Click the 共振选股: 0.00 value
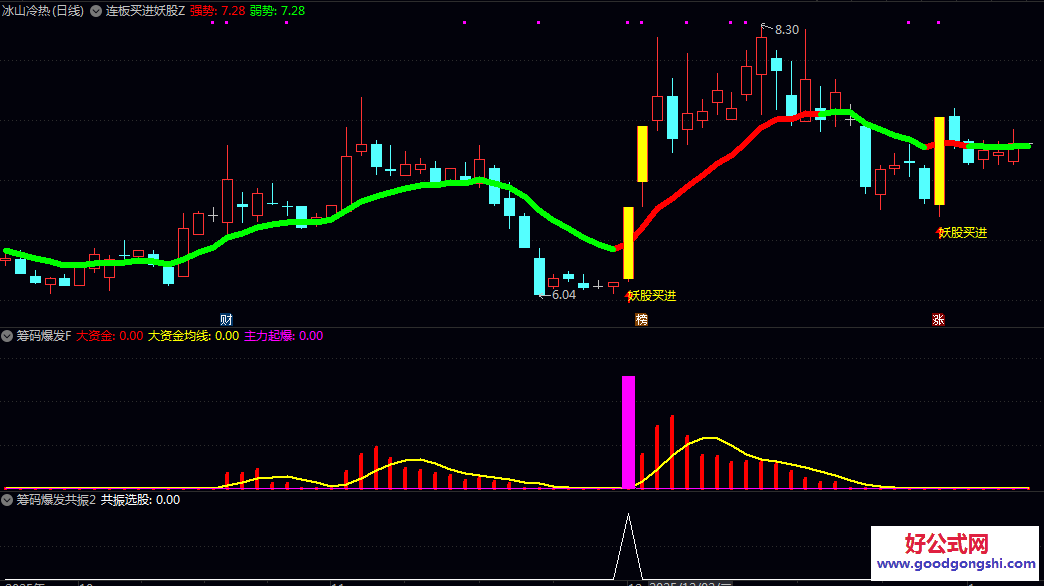Screen dimensions: 1044x586 140,499
